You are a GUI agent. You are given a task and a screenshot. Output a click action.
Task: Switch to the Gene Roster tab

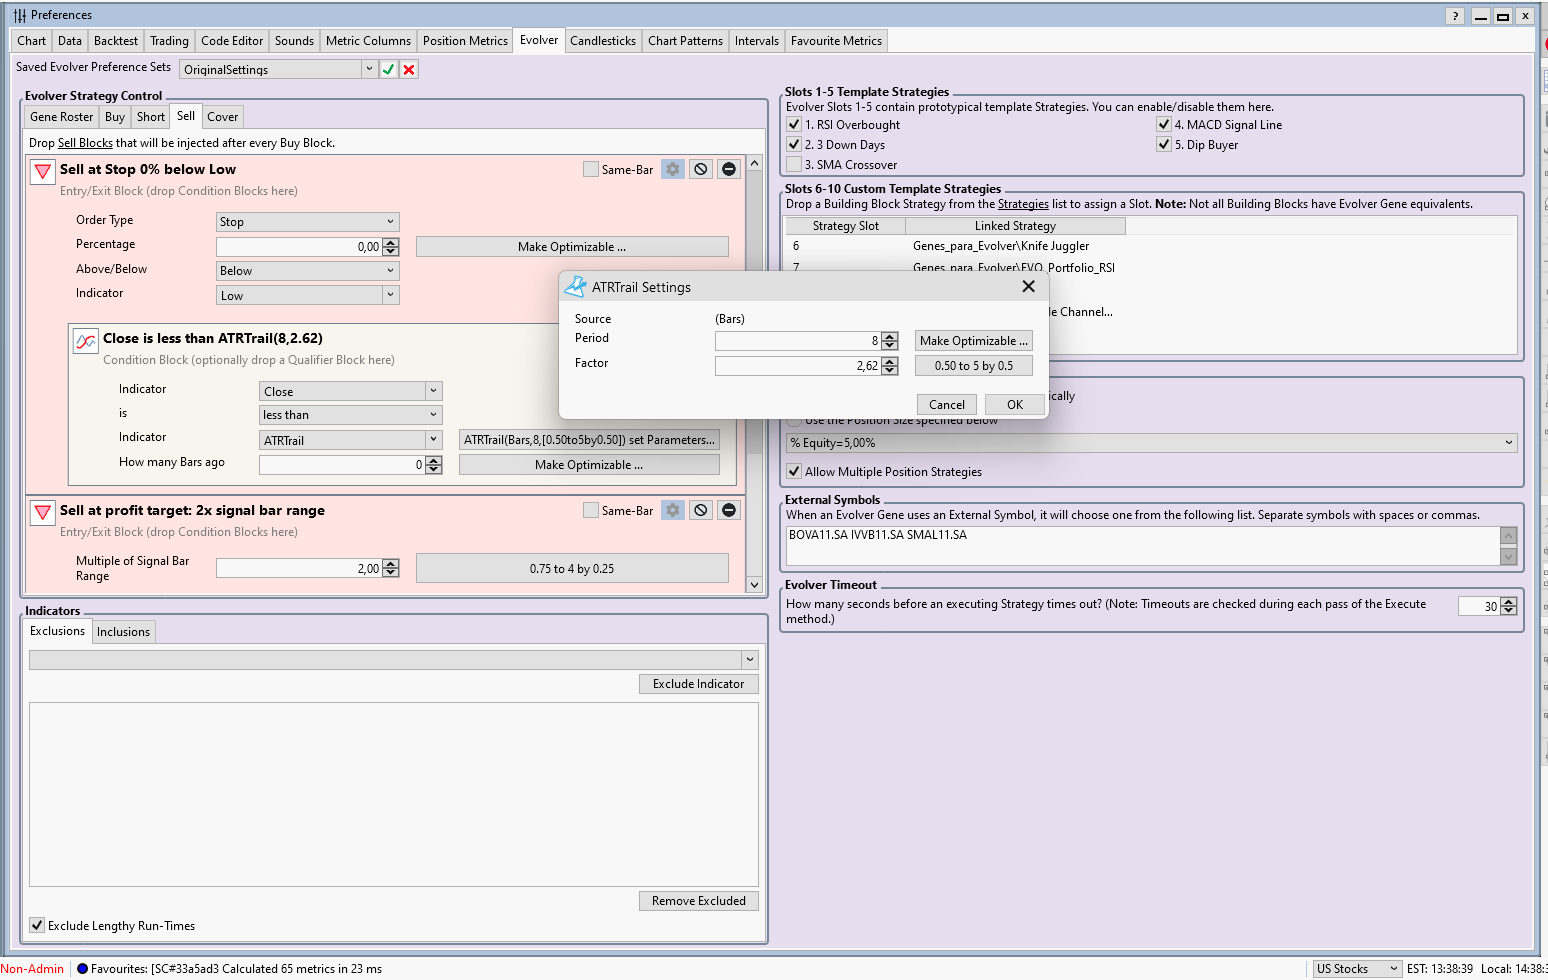[x=62, y=117]
